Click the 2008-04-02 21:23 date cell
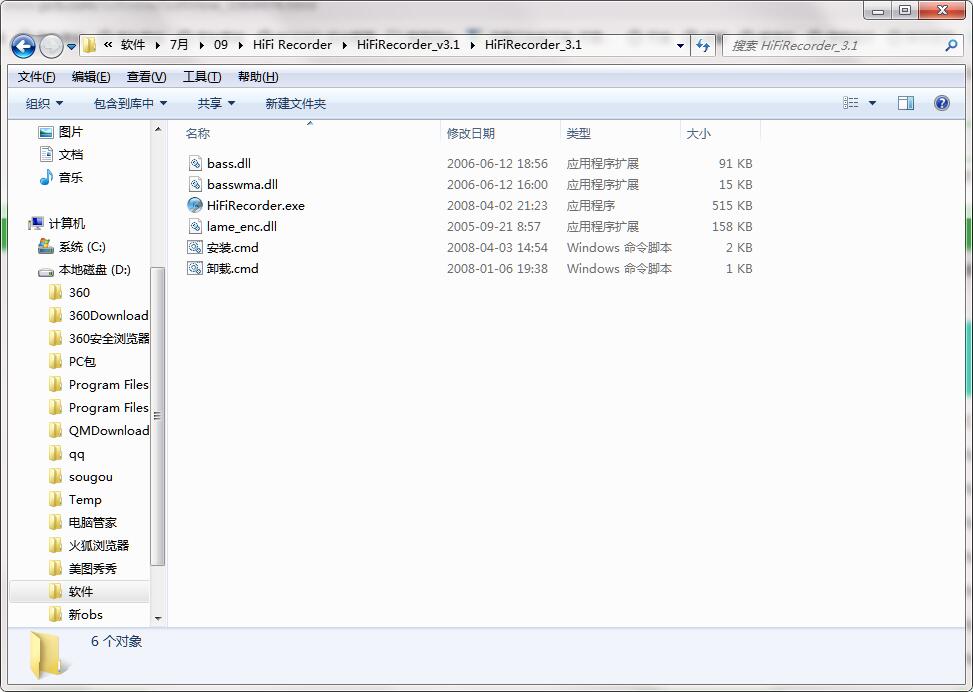Viewport: 973px width, 692px height. tap(497, 205)
